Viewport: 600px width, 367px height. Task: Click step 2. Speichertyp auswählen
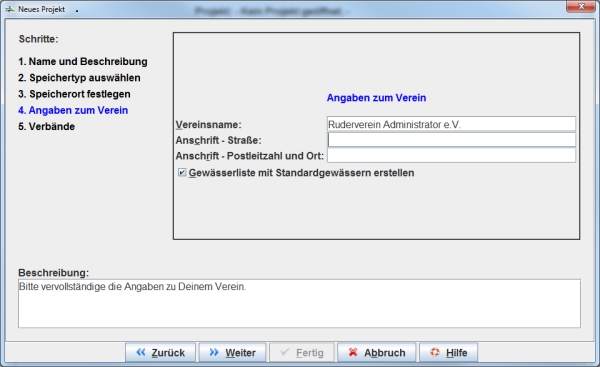79,78
